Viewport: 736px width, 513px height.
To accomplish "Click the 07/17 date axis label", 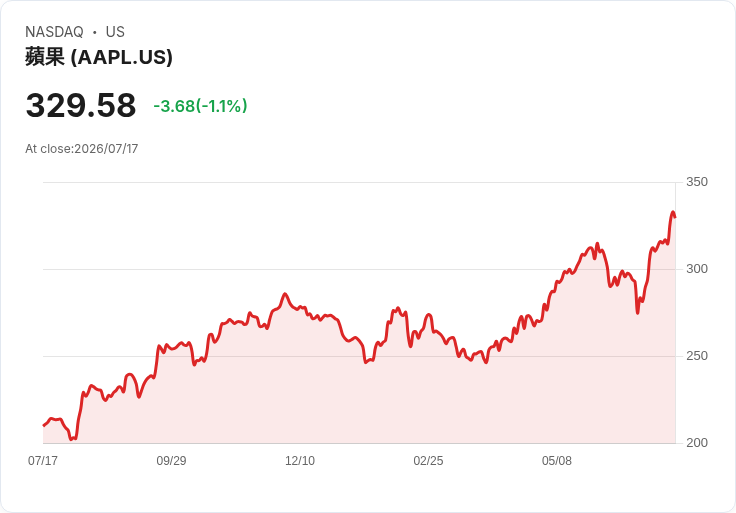I will (x=43, y=460).
